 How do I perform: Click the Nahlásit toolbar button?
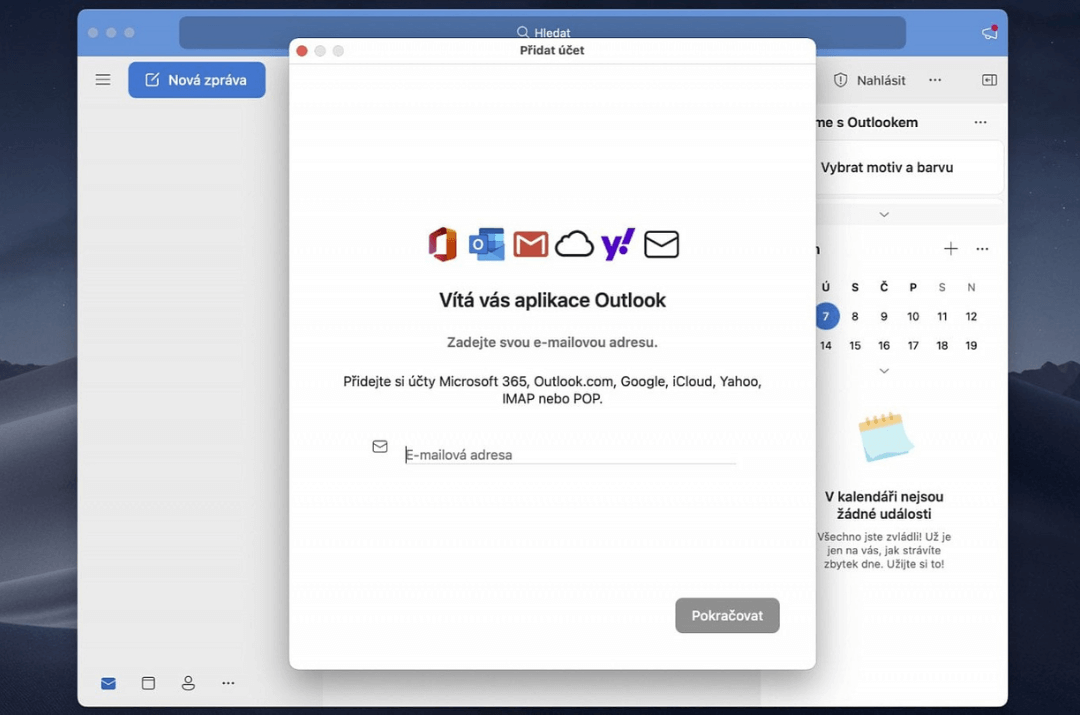(870, 80)
